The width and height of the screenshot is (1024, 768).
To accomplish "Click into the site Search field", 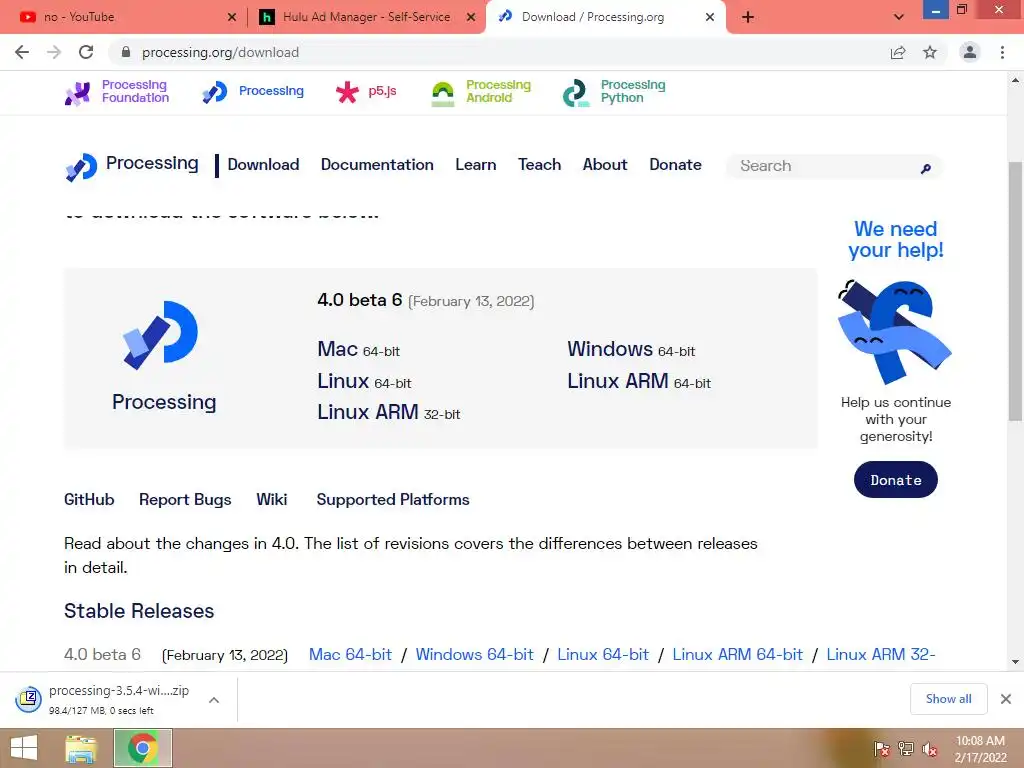I will tap(834, 167).
